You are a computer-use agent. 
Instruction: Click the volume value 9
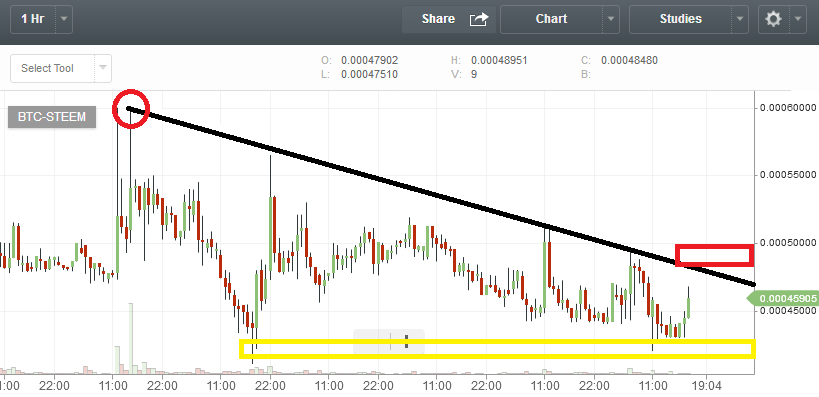coord(473,75)
